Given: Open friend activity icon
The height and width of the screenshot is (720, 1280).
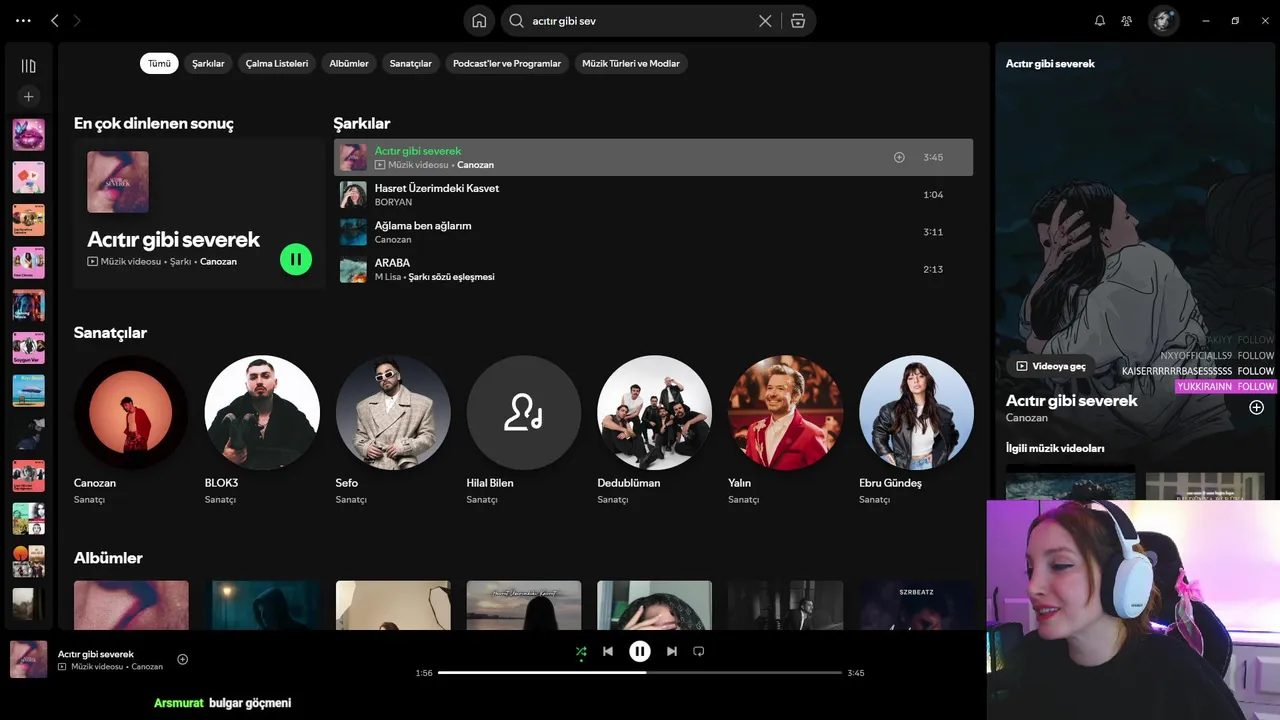Looking at the screenshot, I should (x=1127, y=20).
